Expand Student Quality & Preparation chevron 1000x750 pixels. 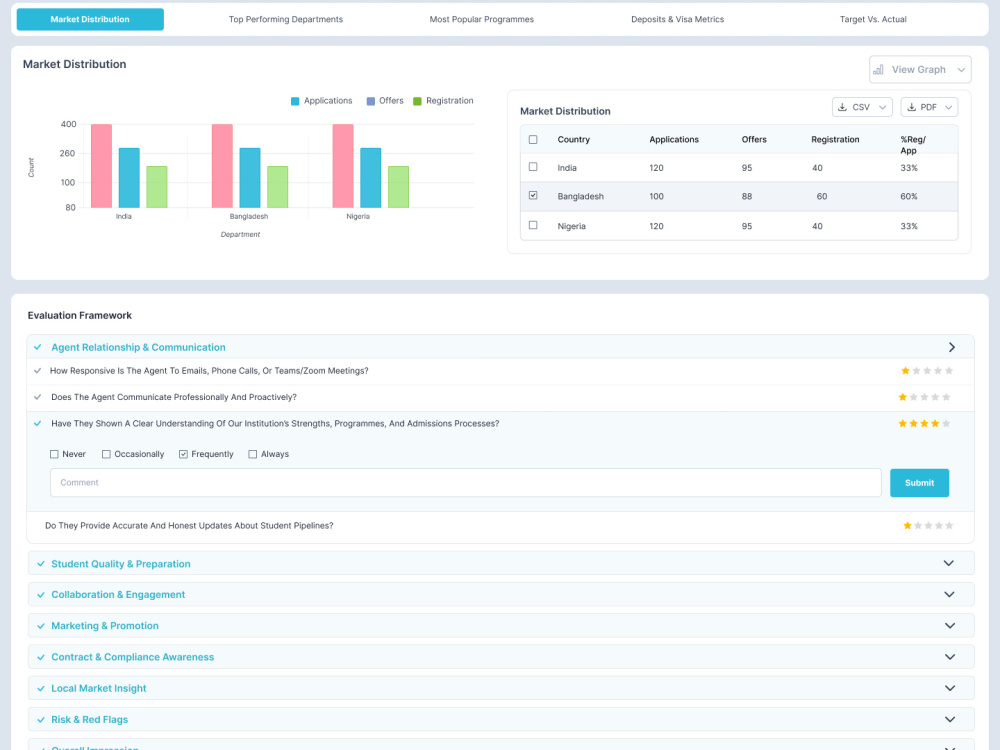tap(949, 563)
